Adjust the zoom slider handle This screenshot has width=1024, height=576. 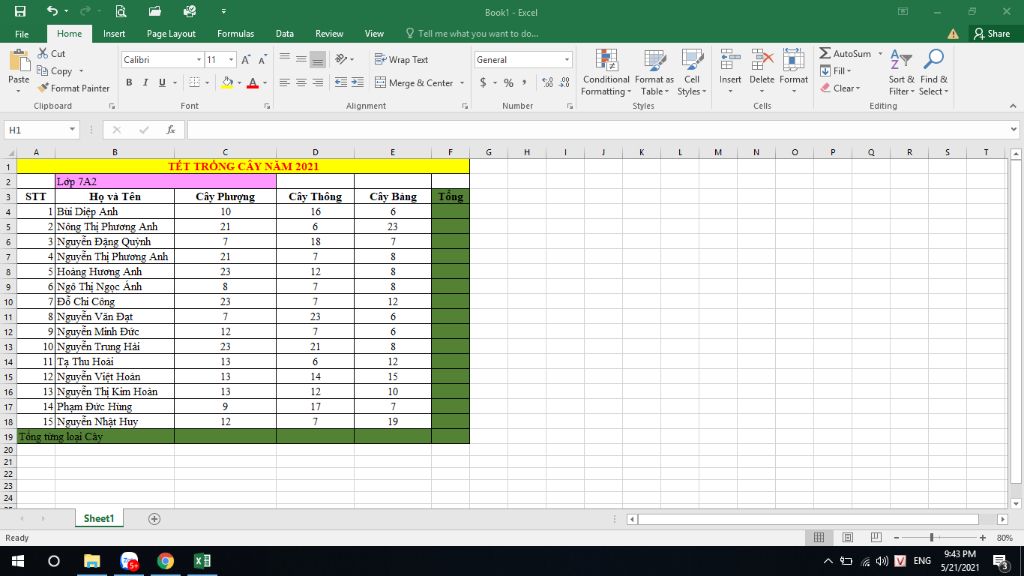(932, 537)
